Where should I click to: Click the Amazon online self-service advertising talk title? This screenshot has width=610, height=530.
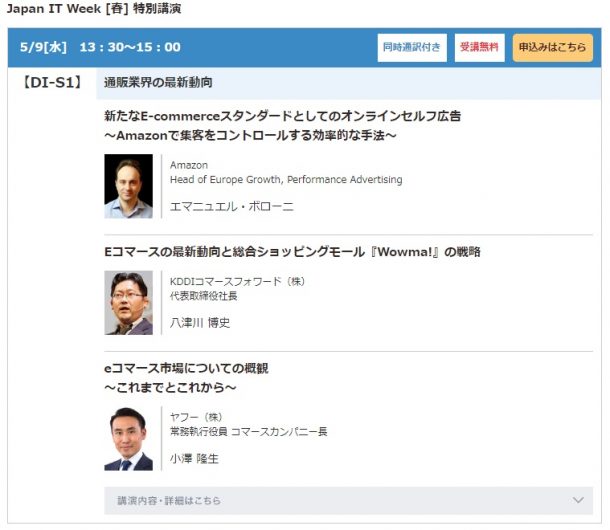[x=282, y=125]
